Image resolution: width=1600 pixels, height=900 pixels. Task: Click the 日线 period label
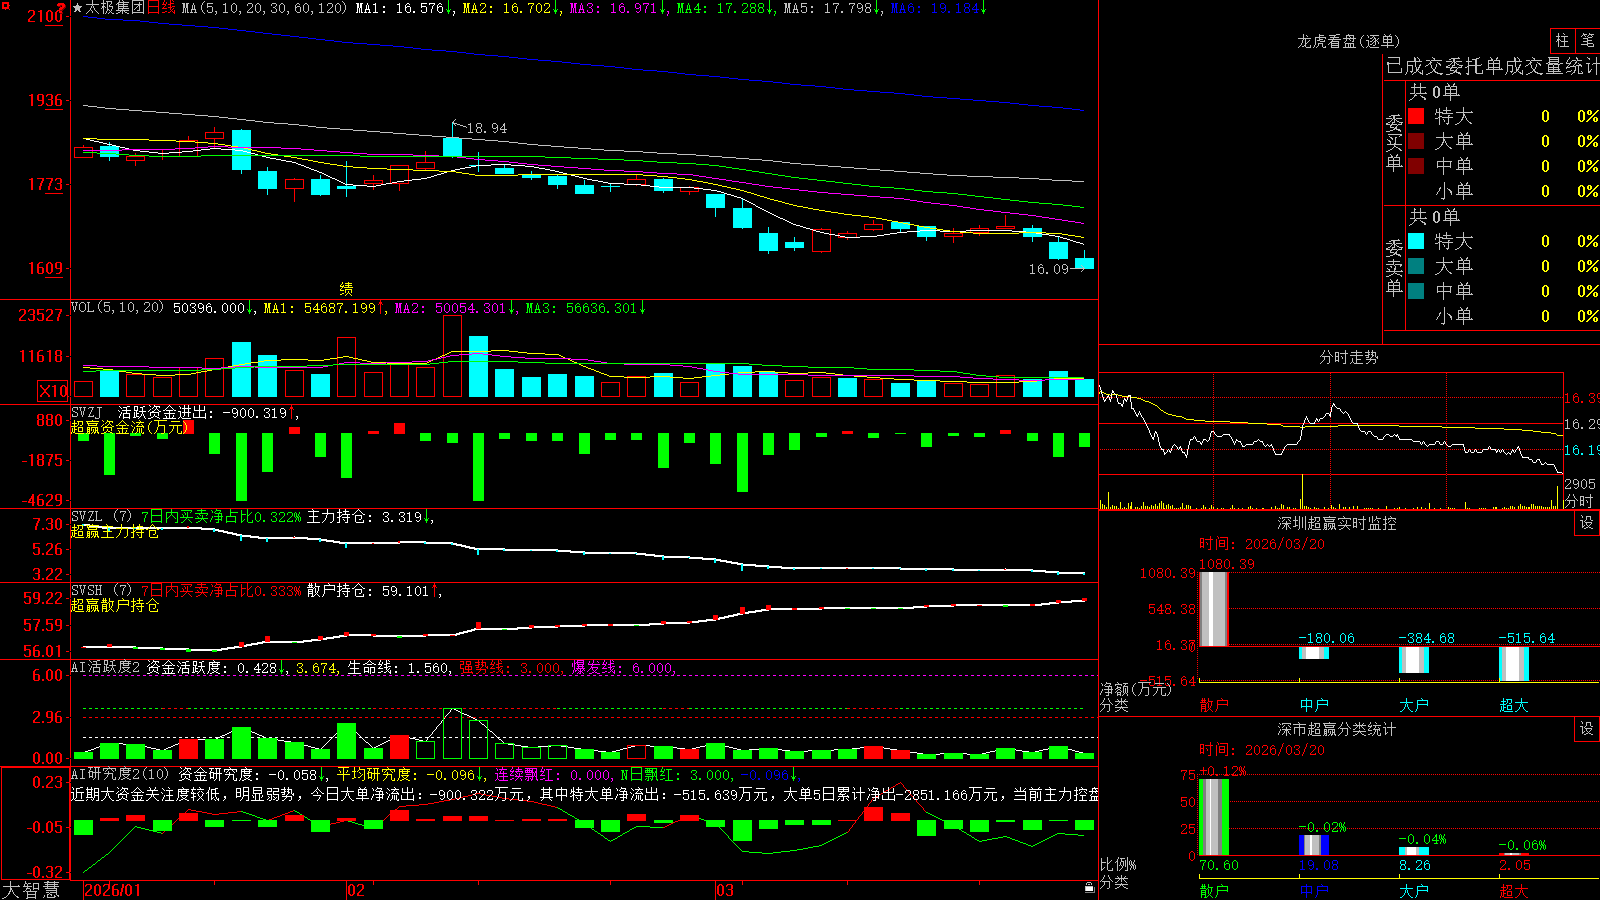click(161, 8)
